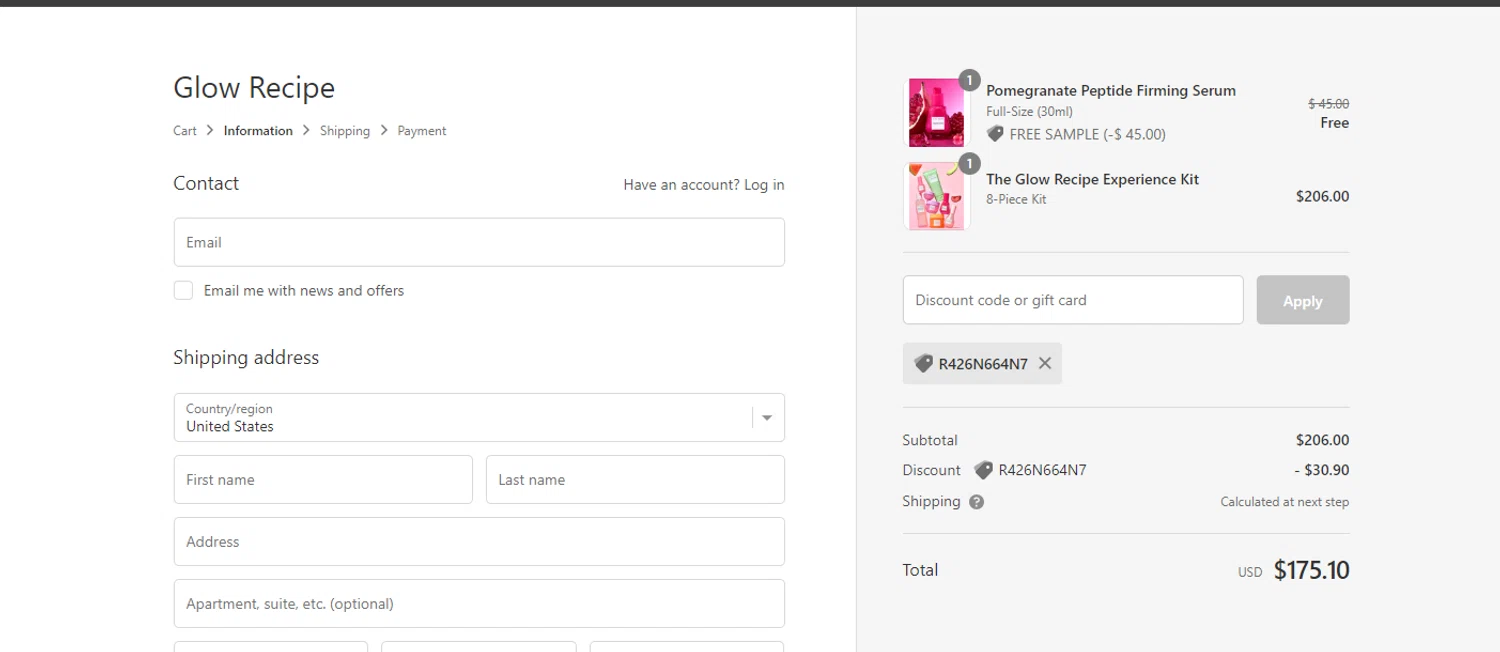Click the struck-through $45.00 price
This screenshot has height=652, width=1500.
coord(1328,104)
